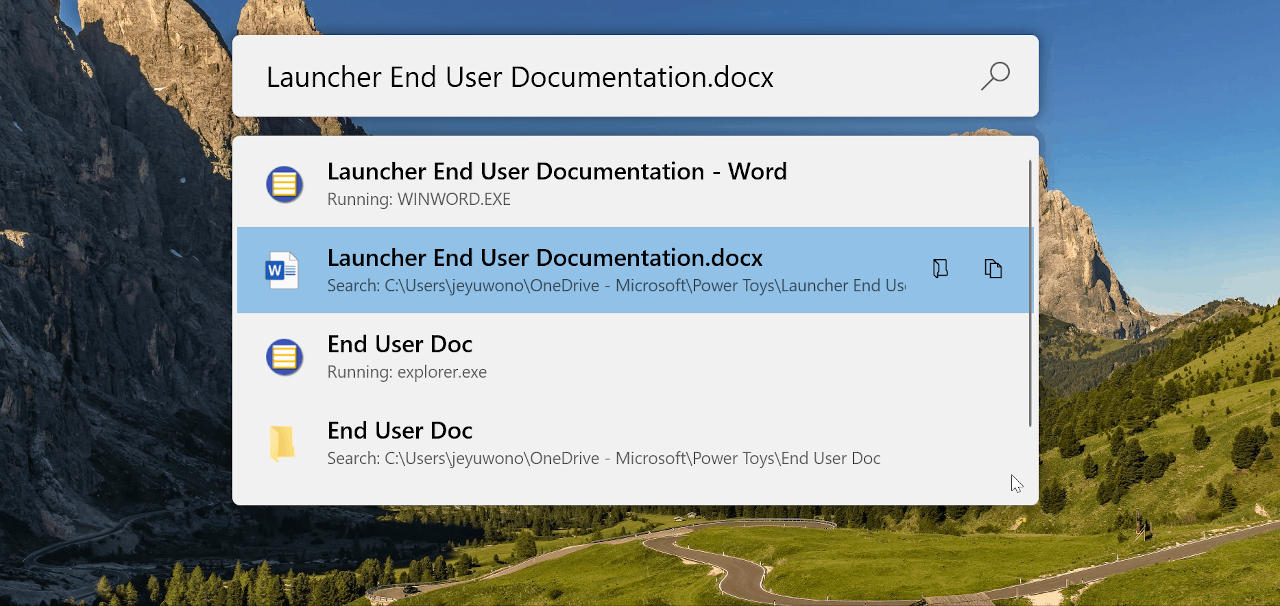
Task: Select the 'Launcher End User Documentation - Word' result title
Action: pyautogui.click(x=557, y=171)
